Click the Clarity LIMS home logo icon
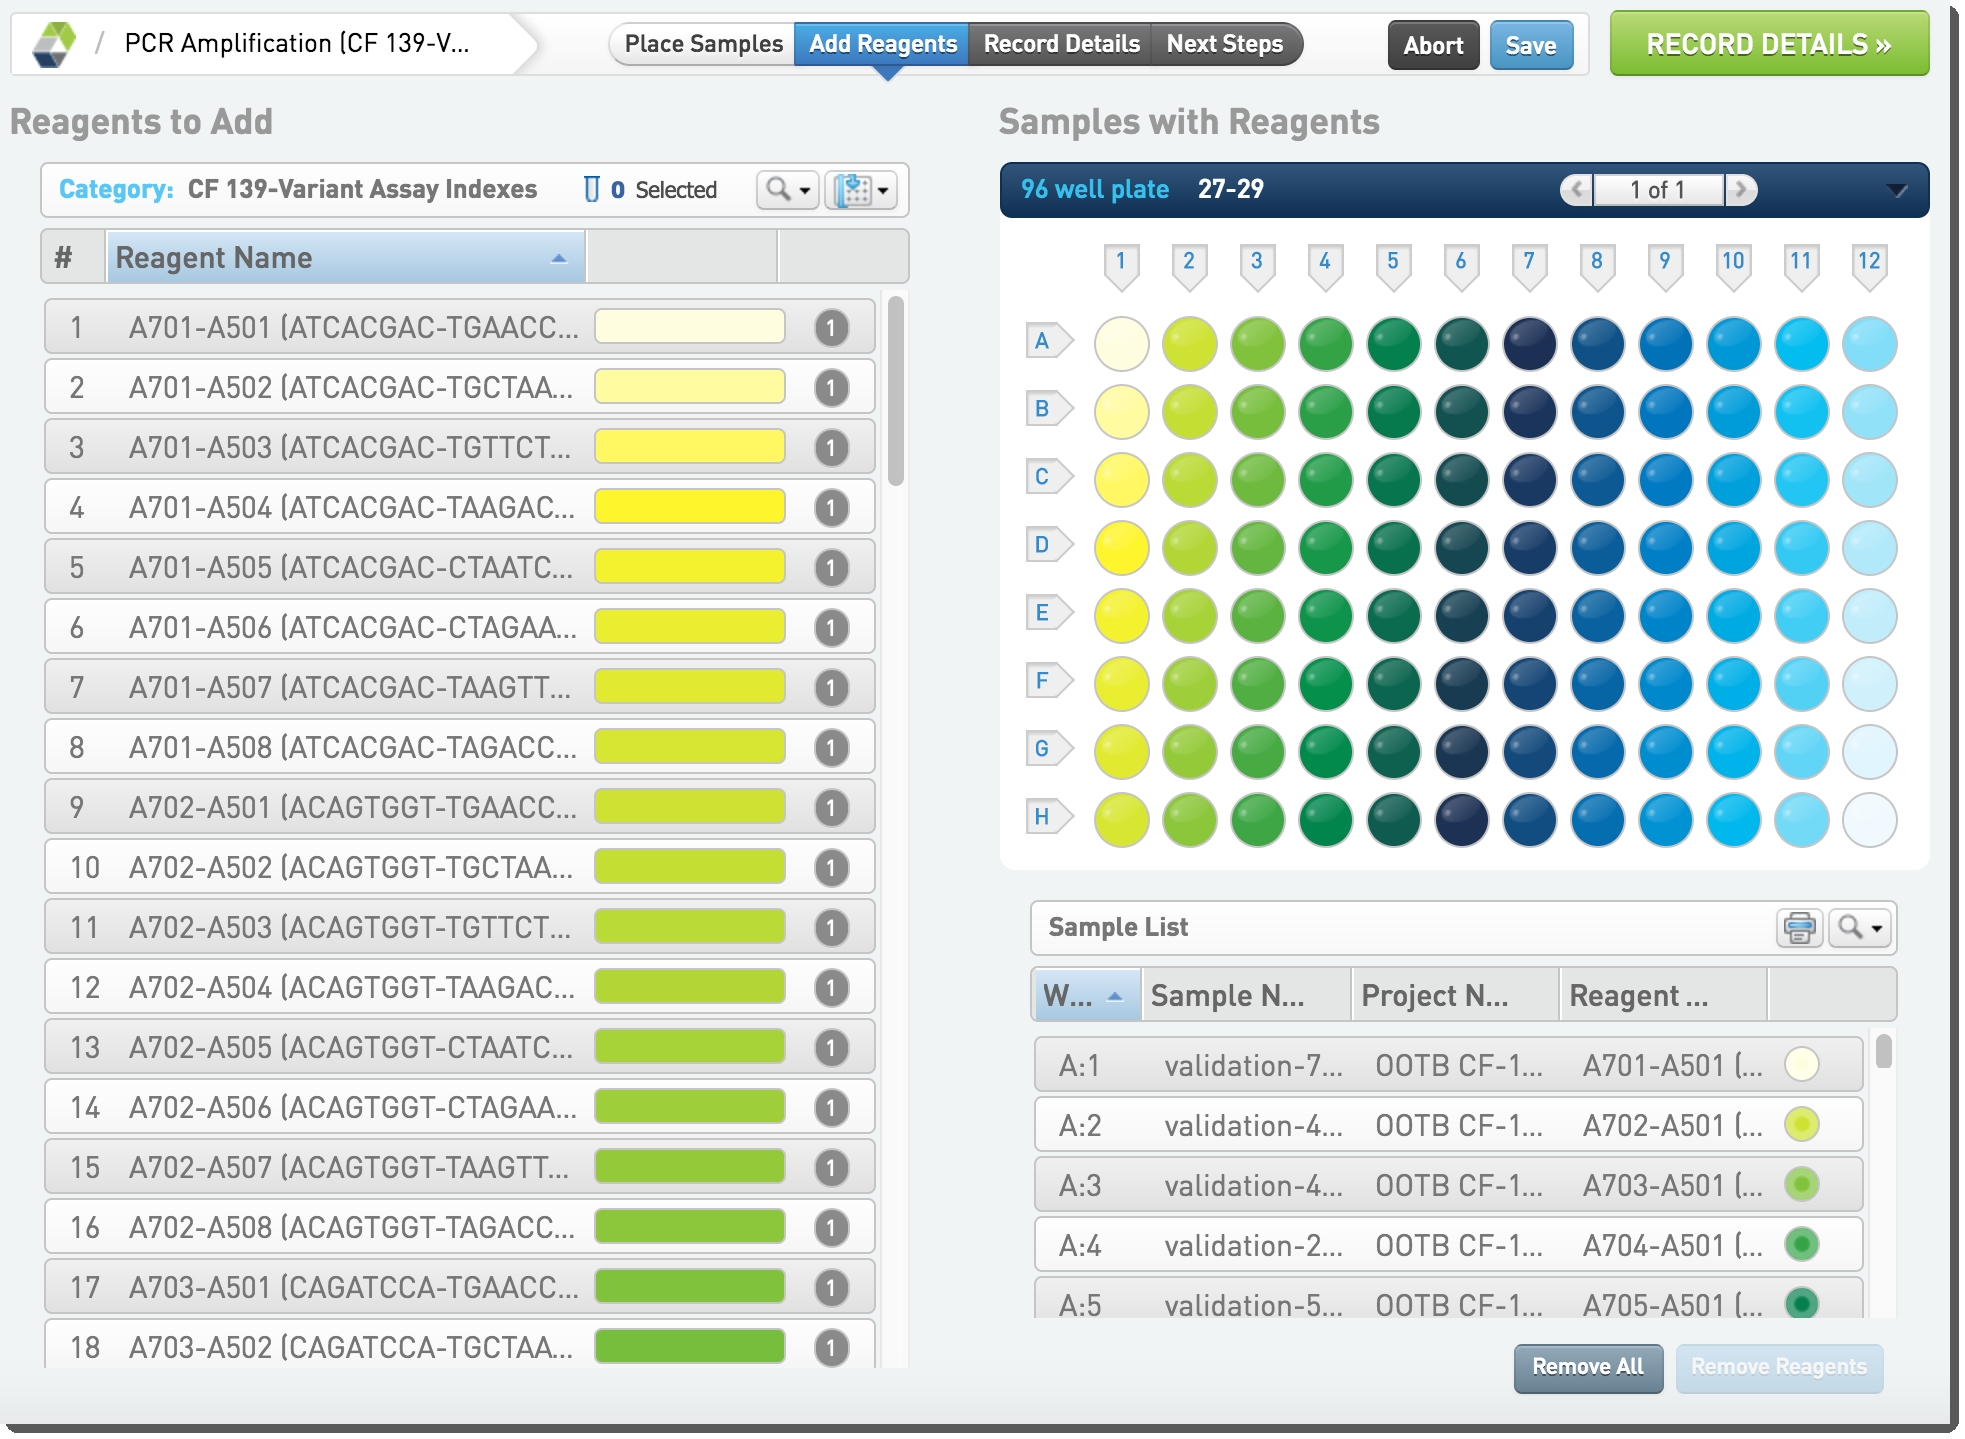The height and width of the screenshot is (1439, 1965). pyautogui.click(x=53, y=44)
